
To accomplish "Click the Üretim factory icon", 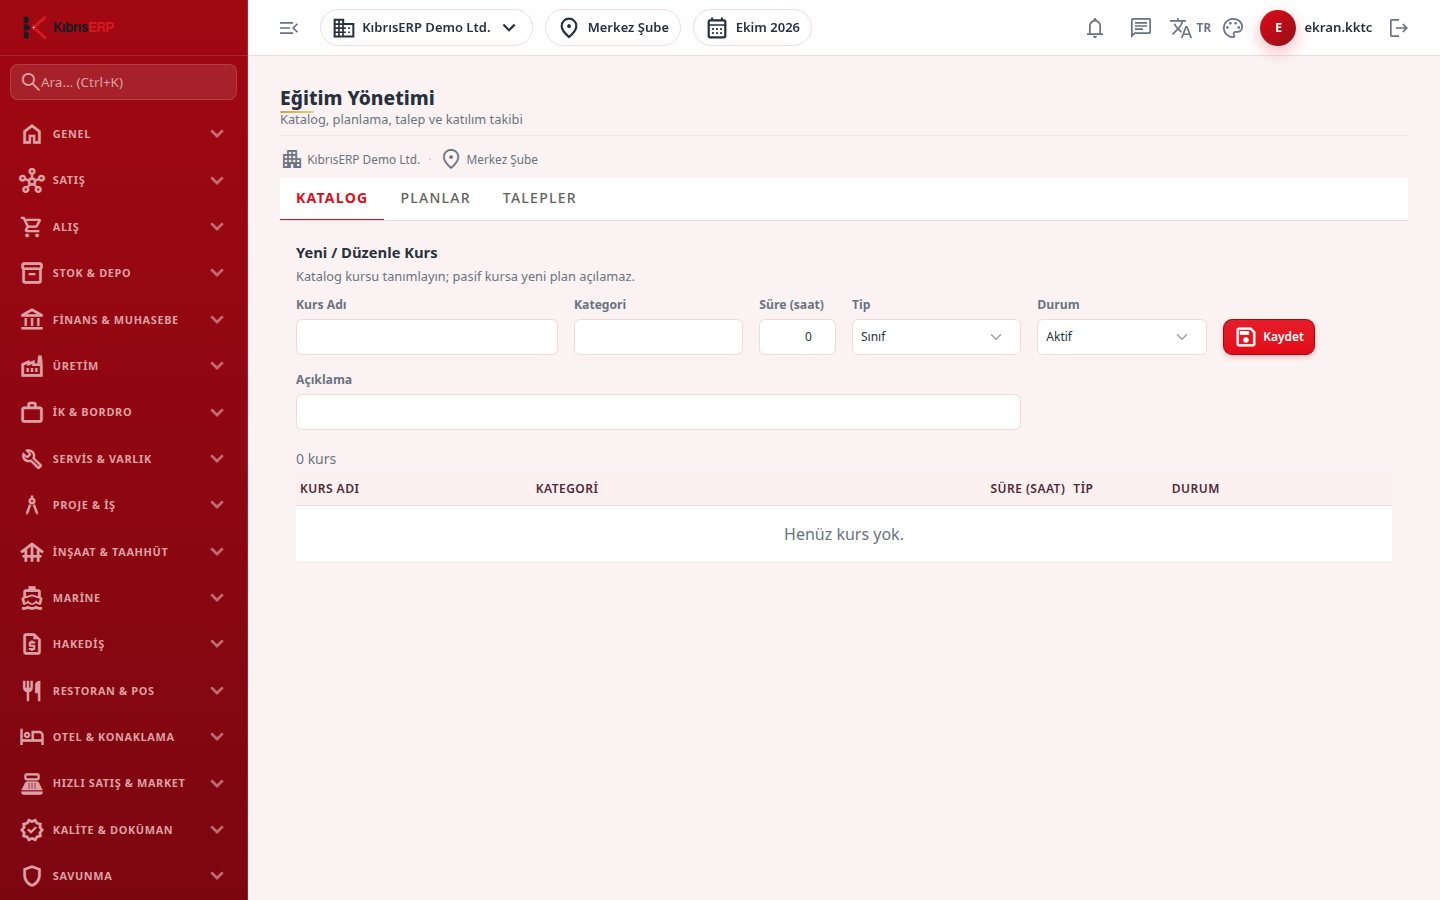I will [x=32, y=366].
